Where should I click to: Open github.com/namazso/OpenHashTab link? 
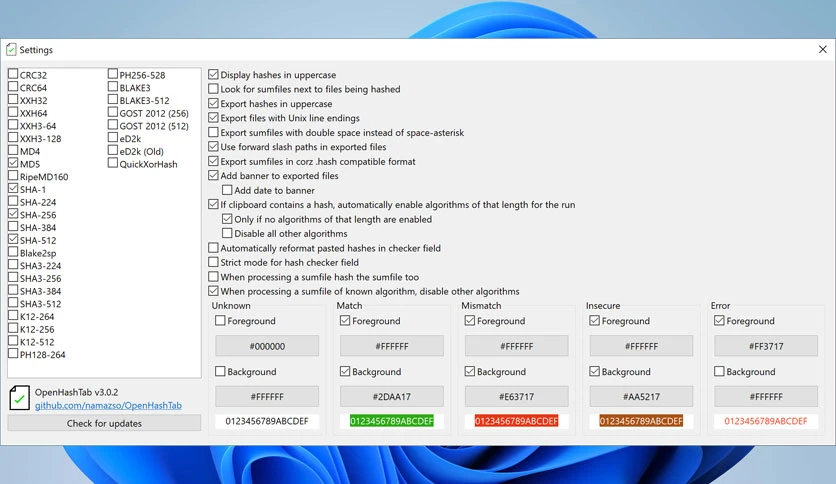click(x=108, y=406)
